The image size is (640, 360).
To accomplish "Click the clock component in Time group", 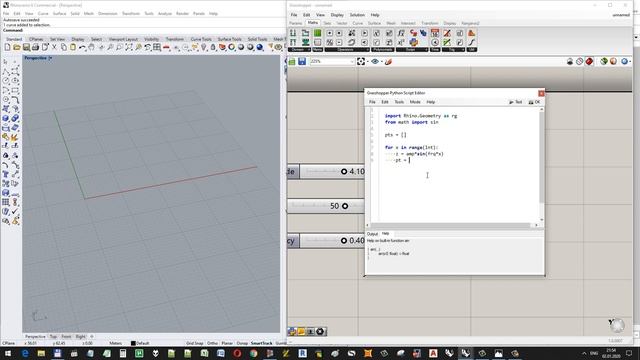I will (435, 42).
